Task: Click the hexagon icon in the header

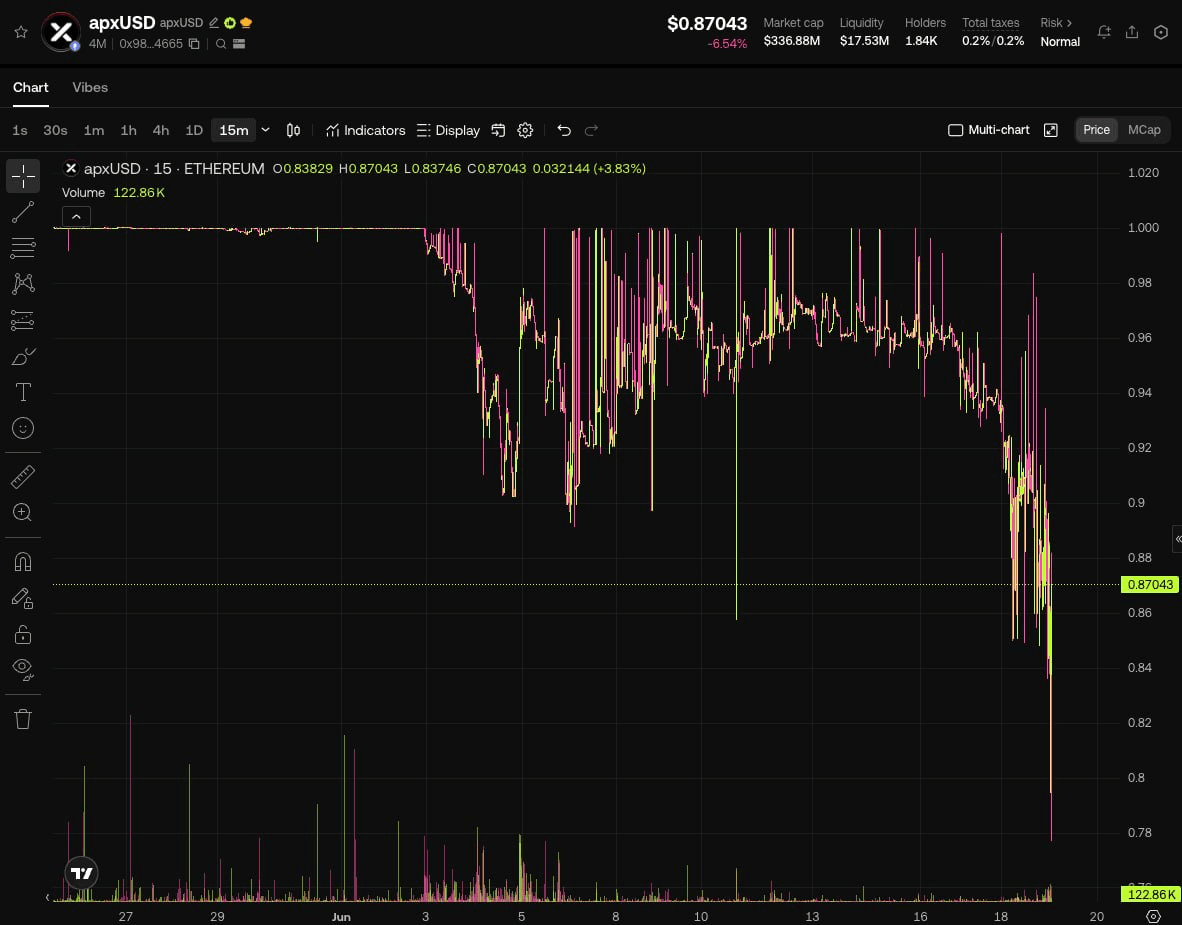Action: click(x=1161, y=32)
